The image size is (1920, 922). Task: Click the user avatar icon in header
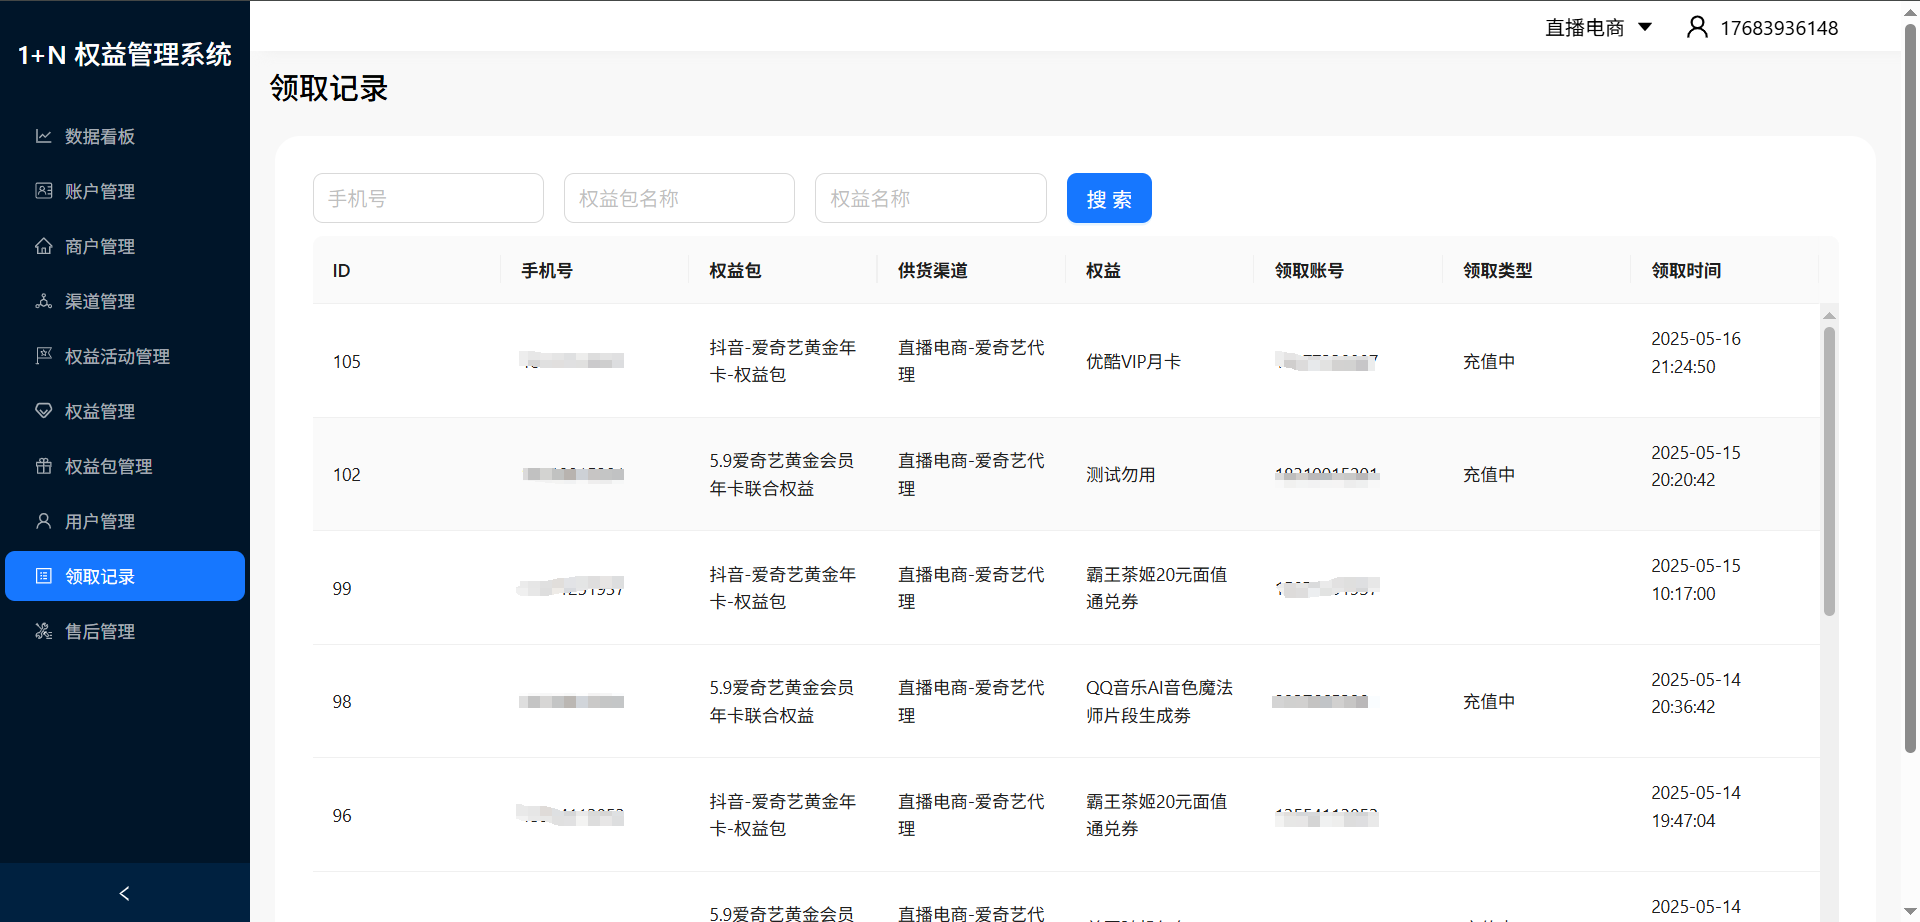(1696, 27)
